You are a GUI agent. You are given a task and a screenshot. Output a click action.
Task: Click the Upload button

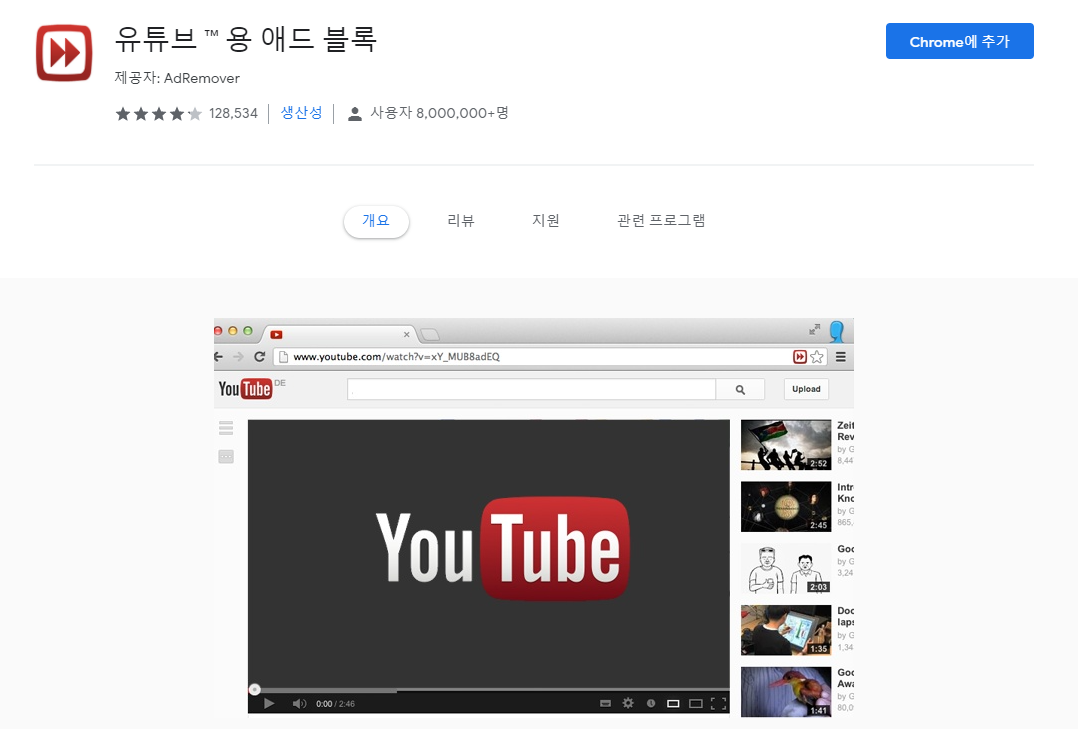pos(806,389)
